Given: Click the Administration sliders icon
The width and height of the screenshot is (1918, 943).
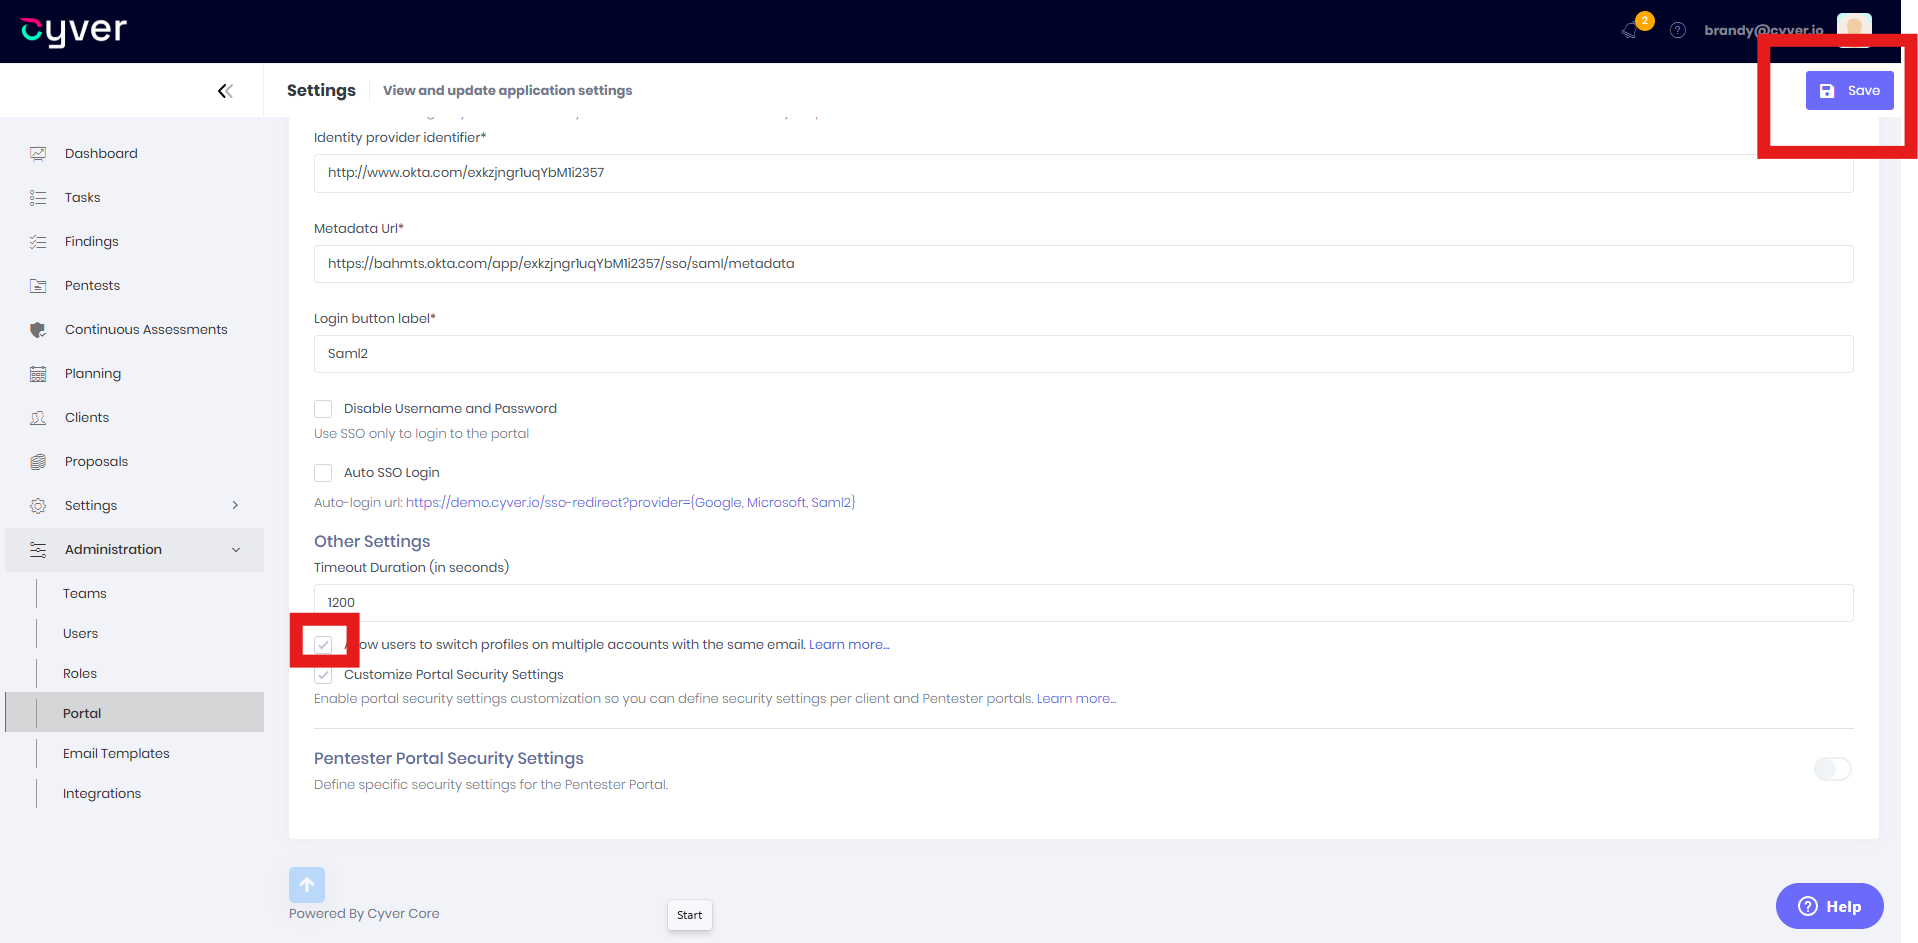Looking at the screenshot, I should (x=38, y=550).
